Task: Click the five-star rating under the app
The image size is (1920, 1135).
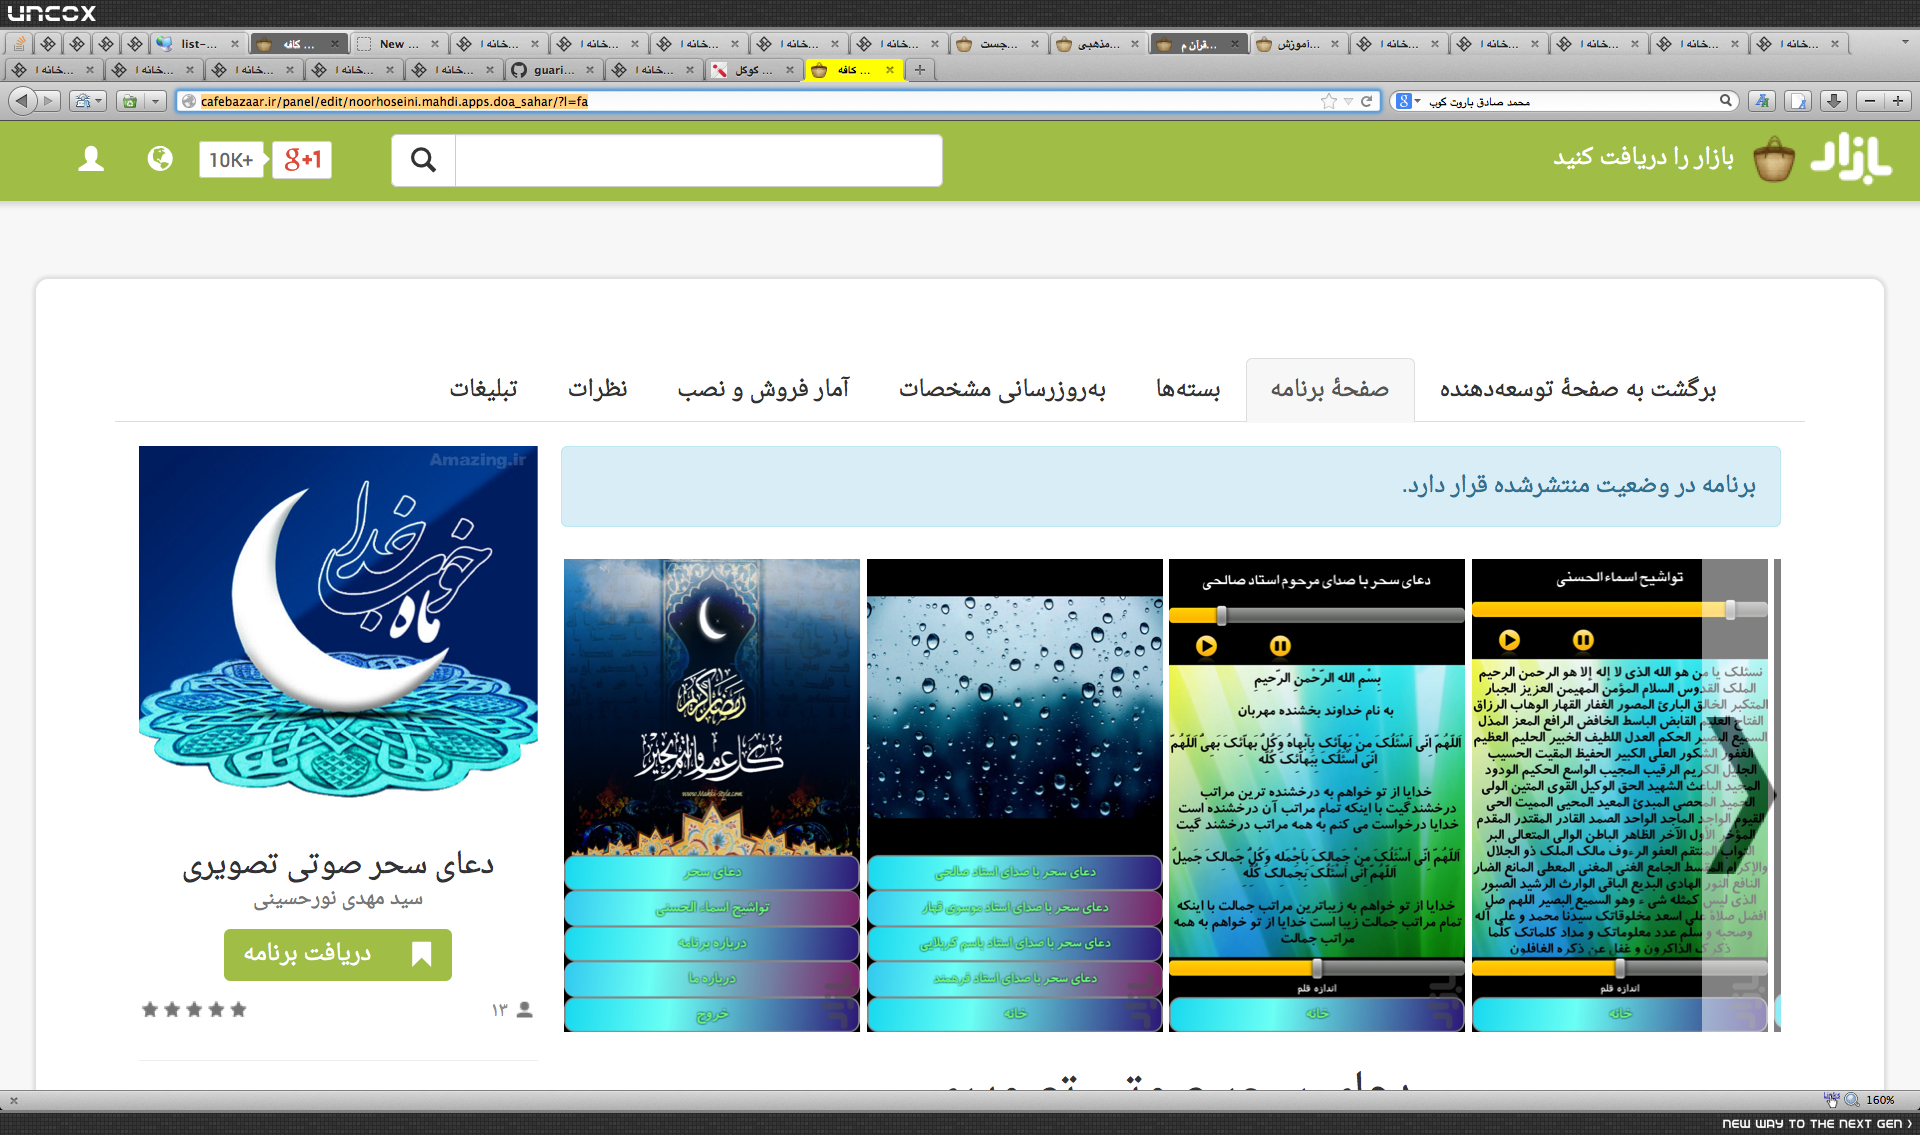Action: 194,1010
